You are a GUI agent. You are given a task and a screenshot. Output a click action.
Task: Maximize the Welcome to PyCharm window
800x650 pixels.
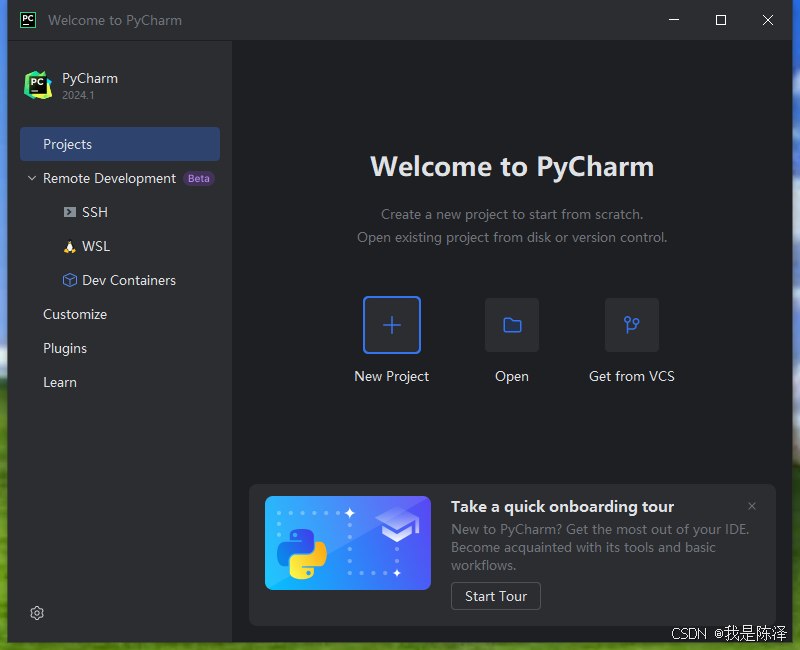[721, 20]
